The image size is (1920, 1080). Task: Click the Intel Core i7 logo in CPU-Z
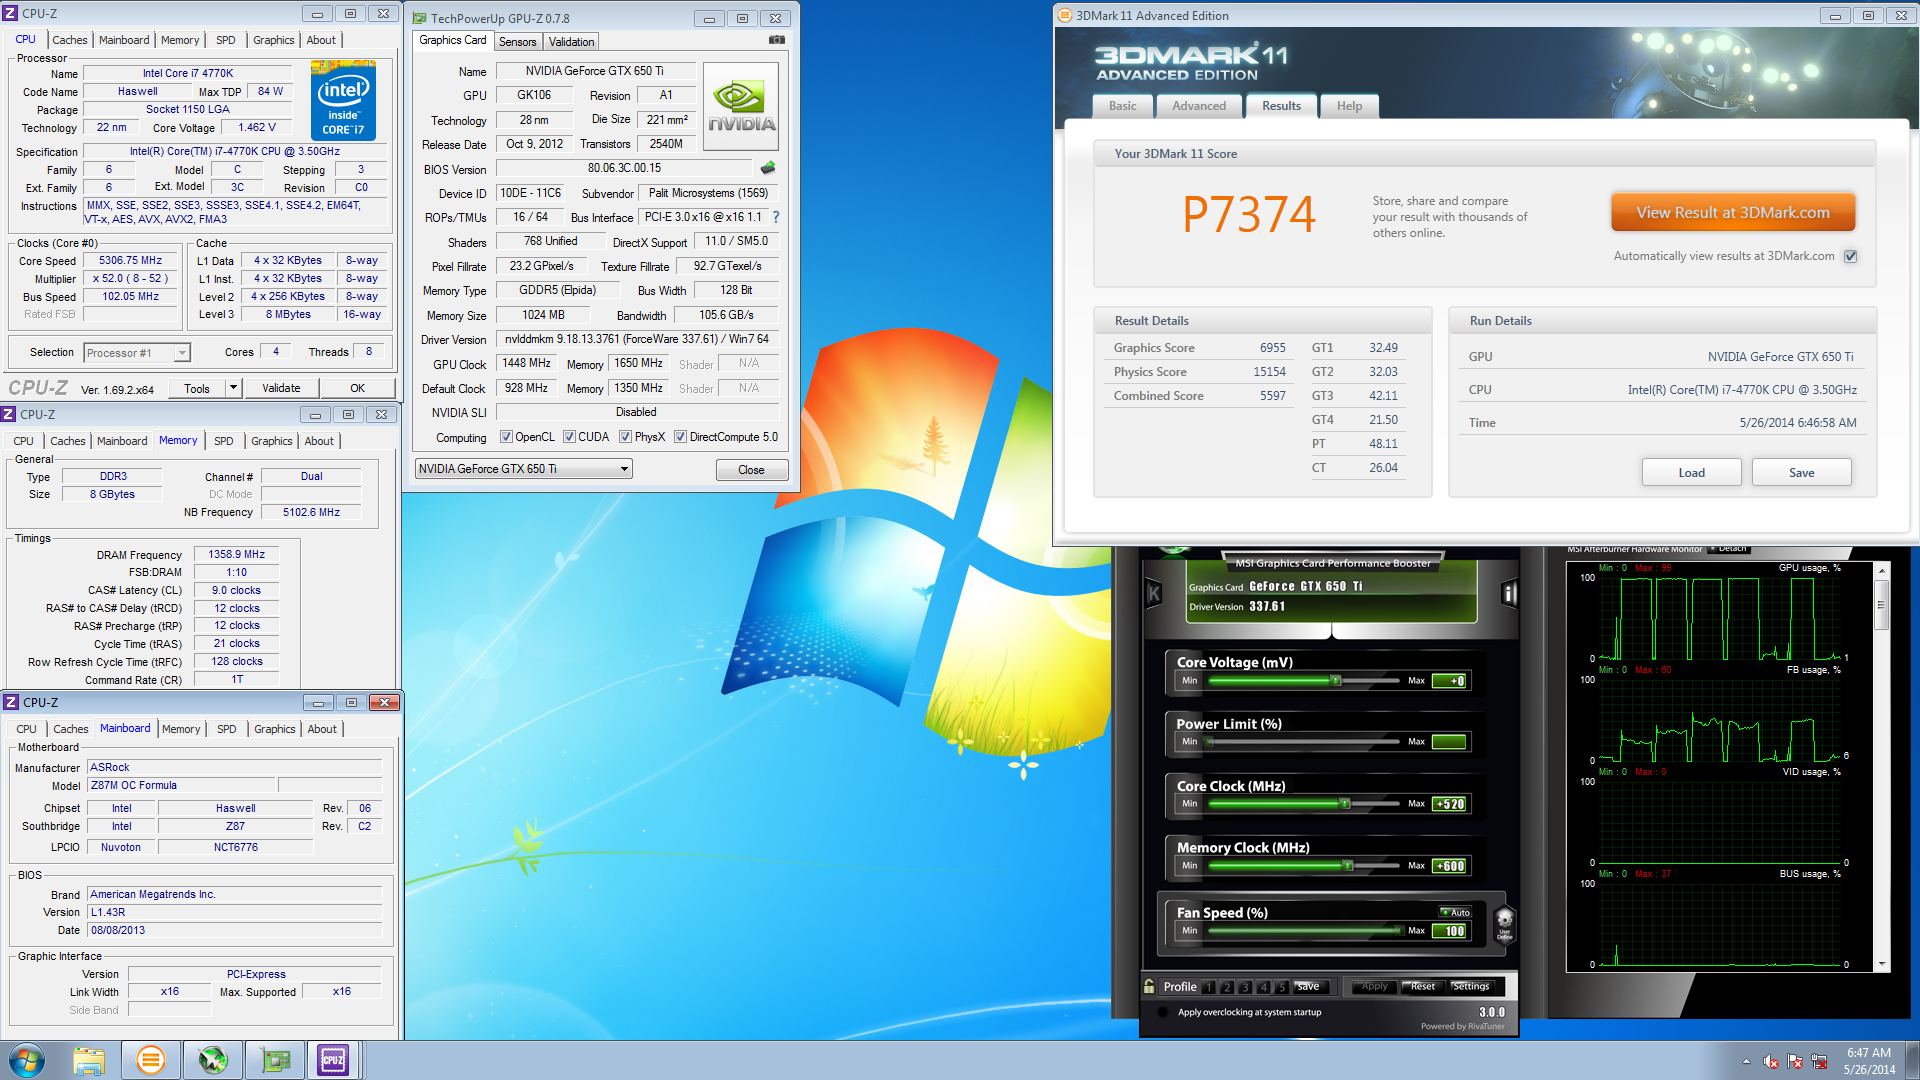[x=343, y=100]
